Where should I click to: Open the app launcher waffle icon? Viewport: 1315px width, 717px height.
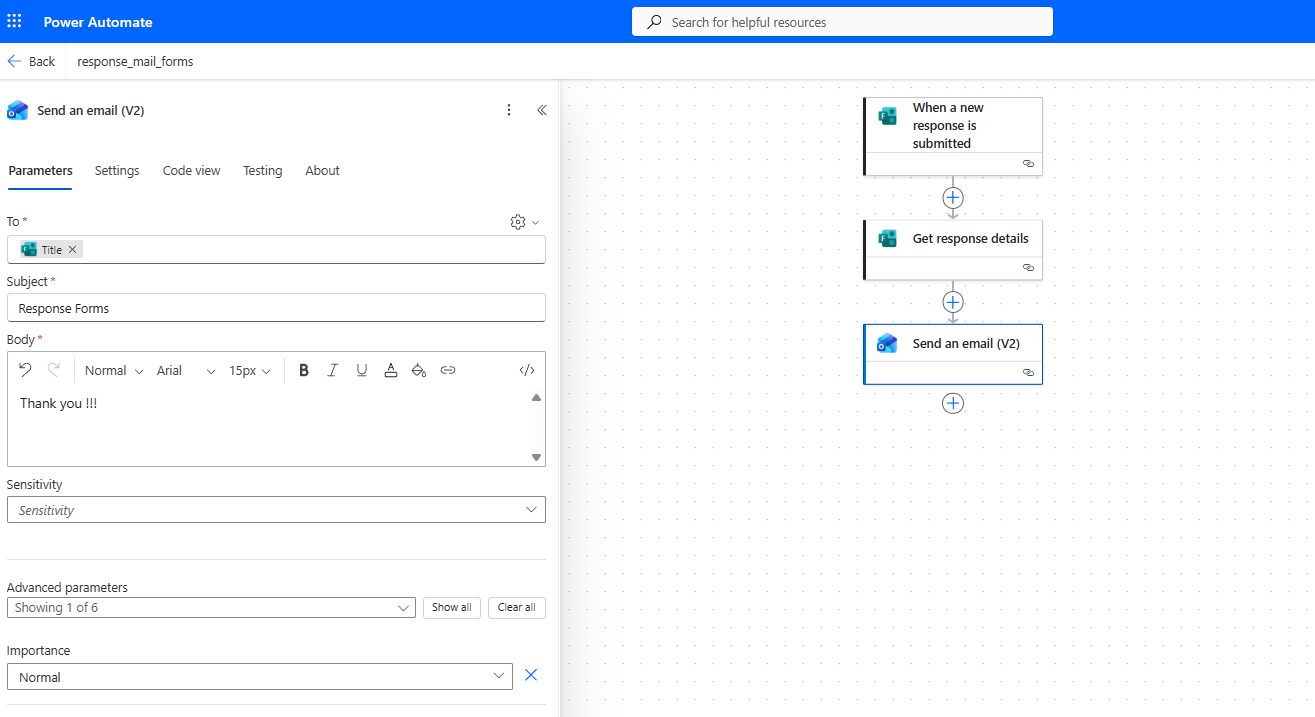tap(15, 21)
